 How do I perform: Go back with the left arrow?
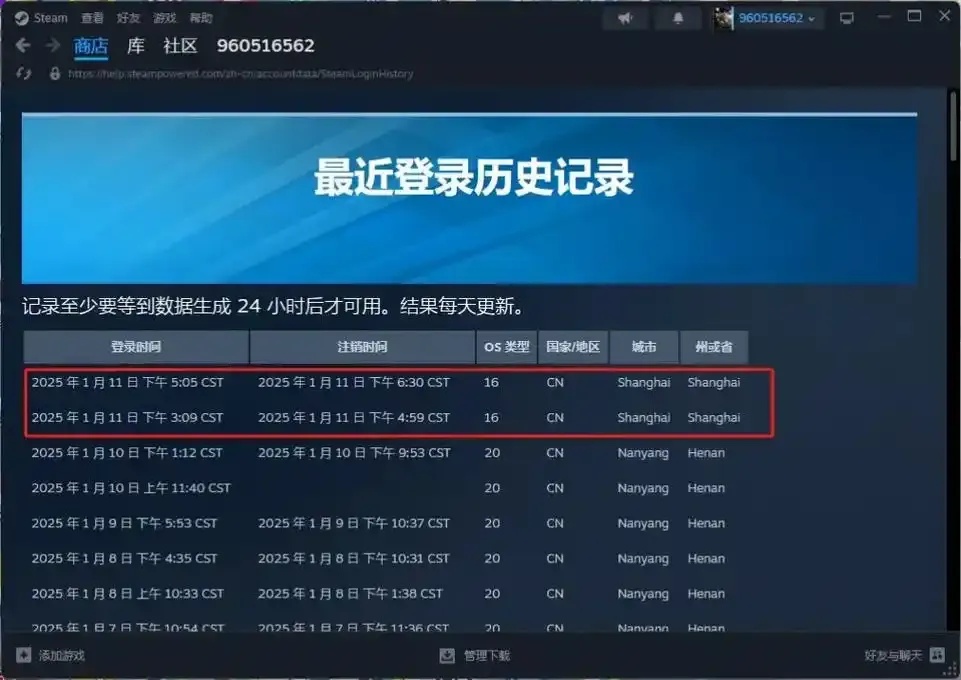(23, 45)
